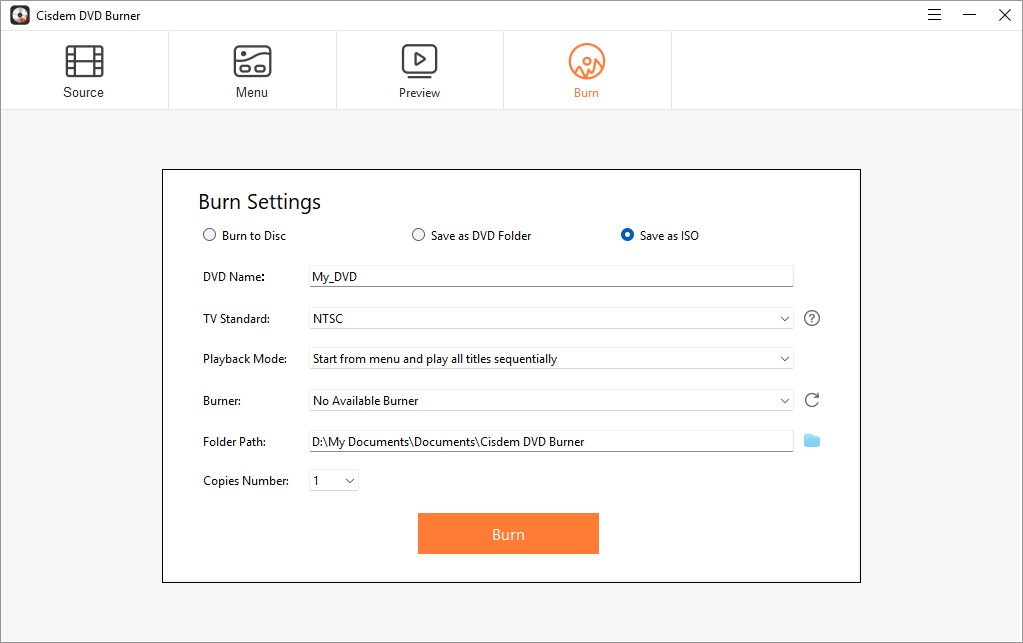This screenshot has width=1023, height=643.
Task: Edit the Folder Path field
Action: (551, 441)
